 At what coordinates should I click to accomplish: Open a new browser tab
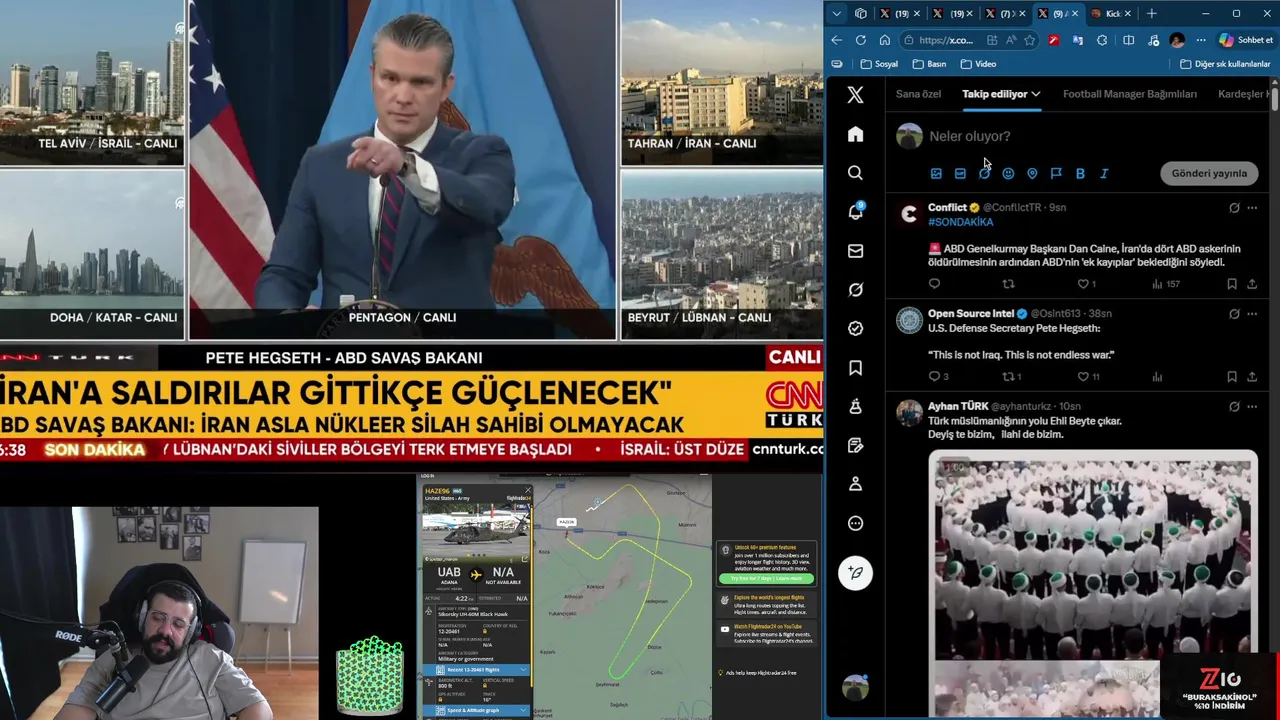tap(1152, 14)
